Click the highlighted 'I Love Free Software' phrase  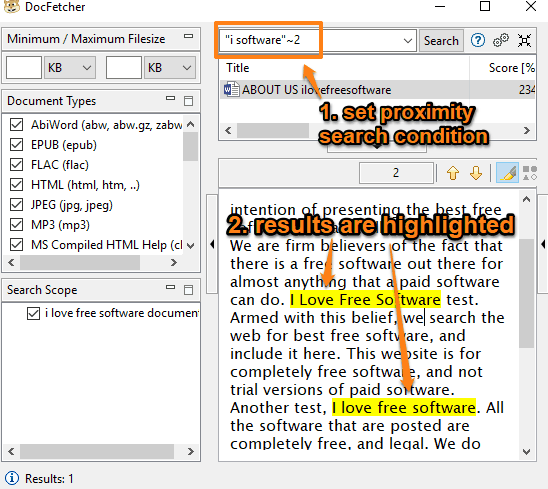(x=365, y=300)
